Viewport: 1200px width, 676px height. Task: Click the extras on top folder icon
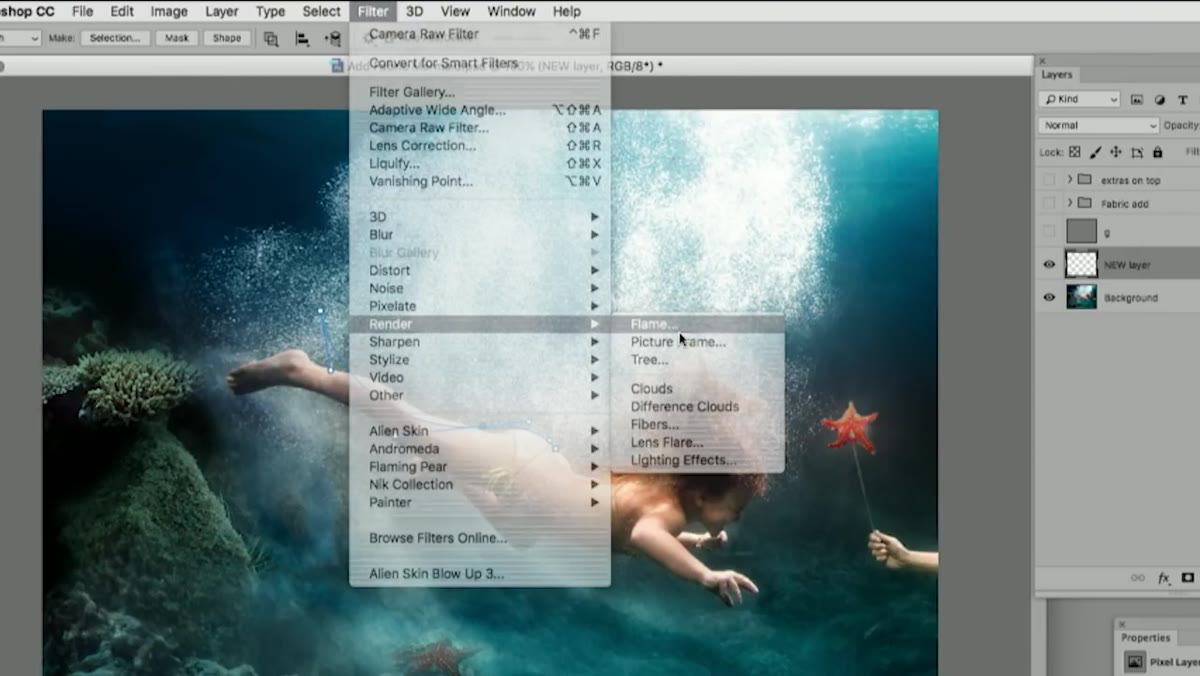(1085, 180)
